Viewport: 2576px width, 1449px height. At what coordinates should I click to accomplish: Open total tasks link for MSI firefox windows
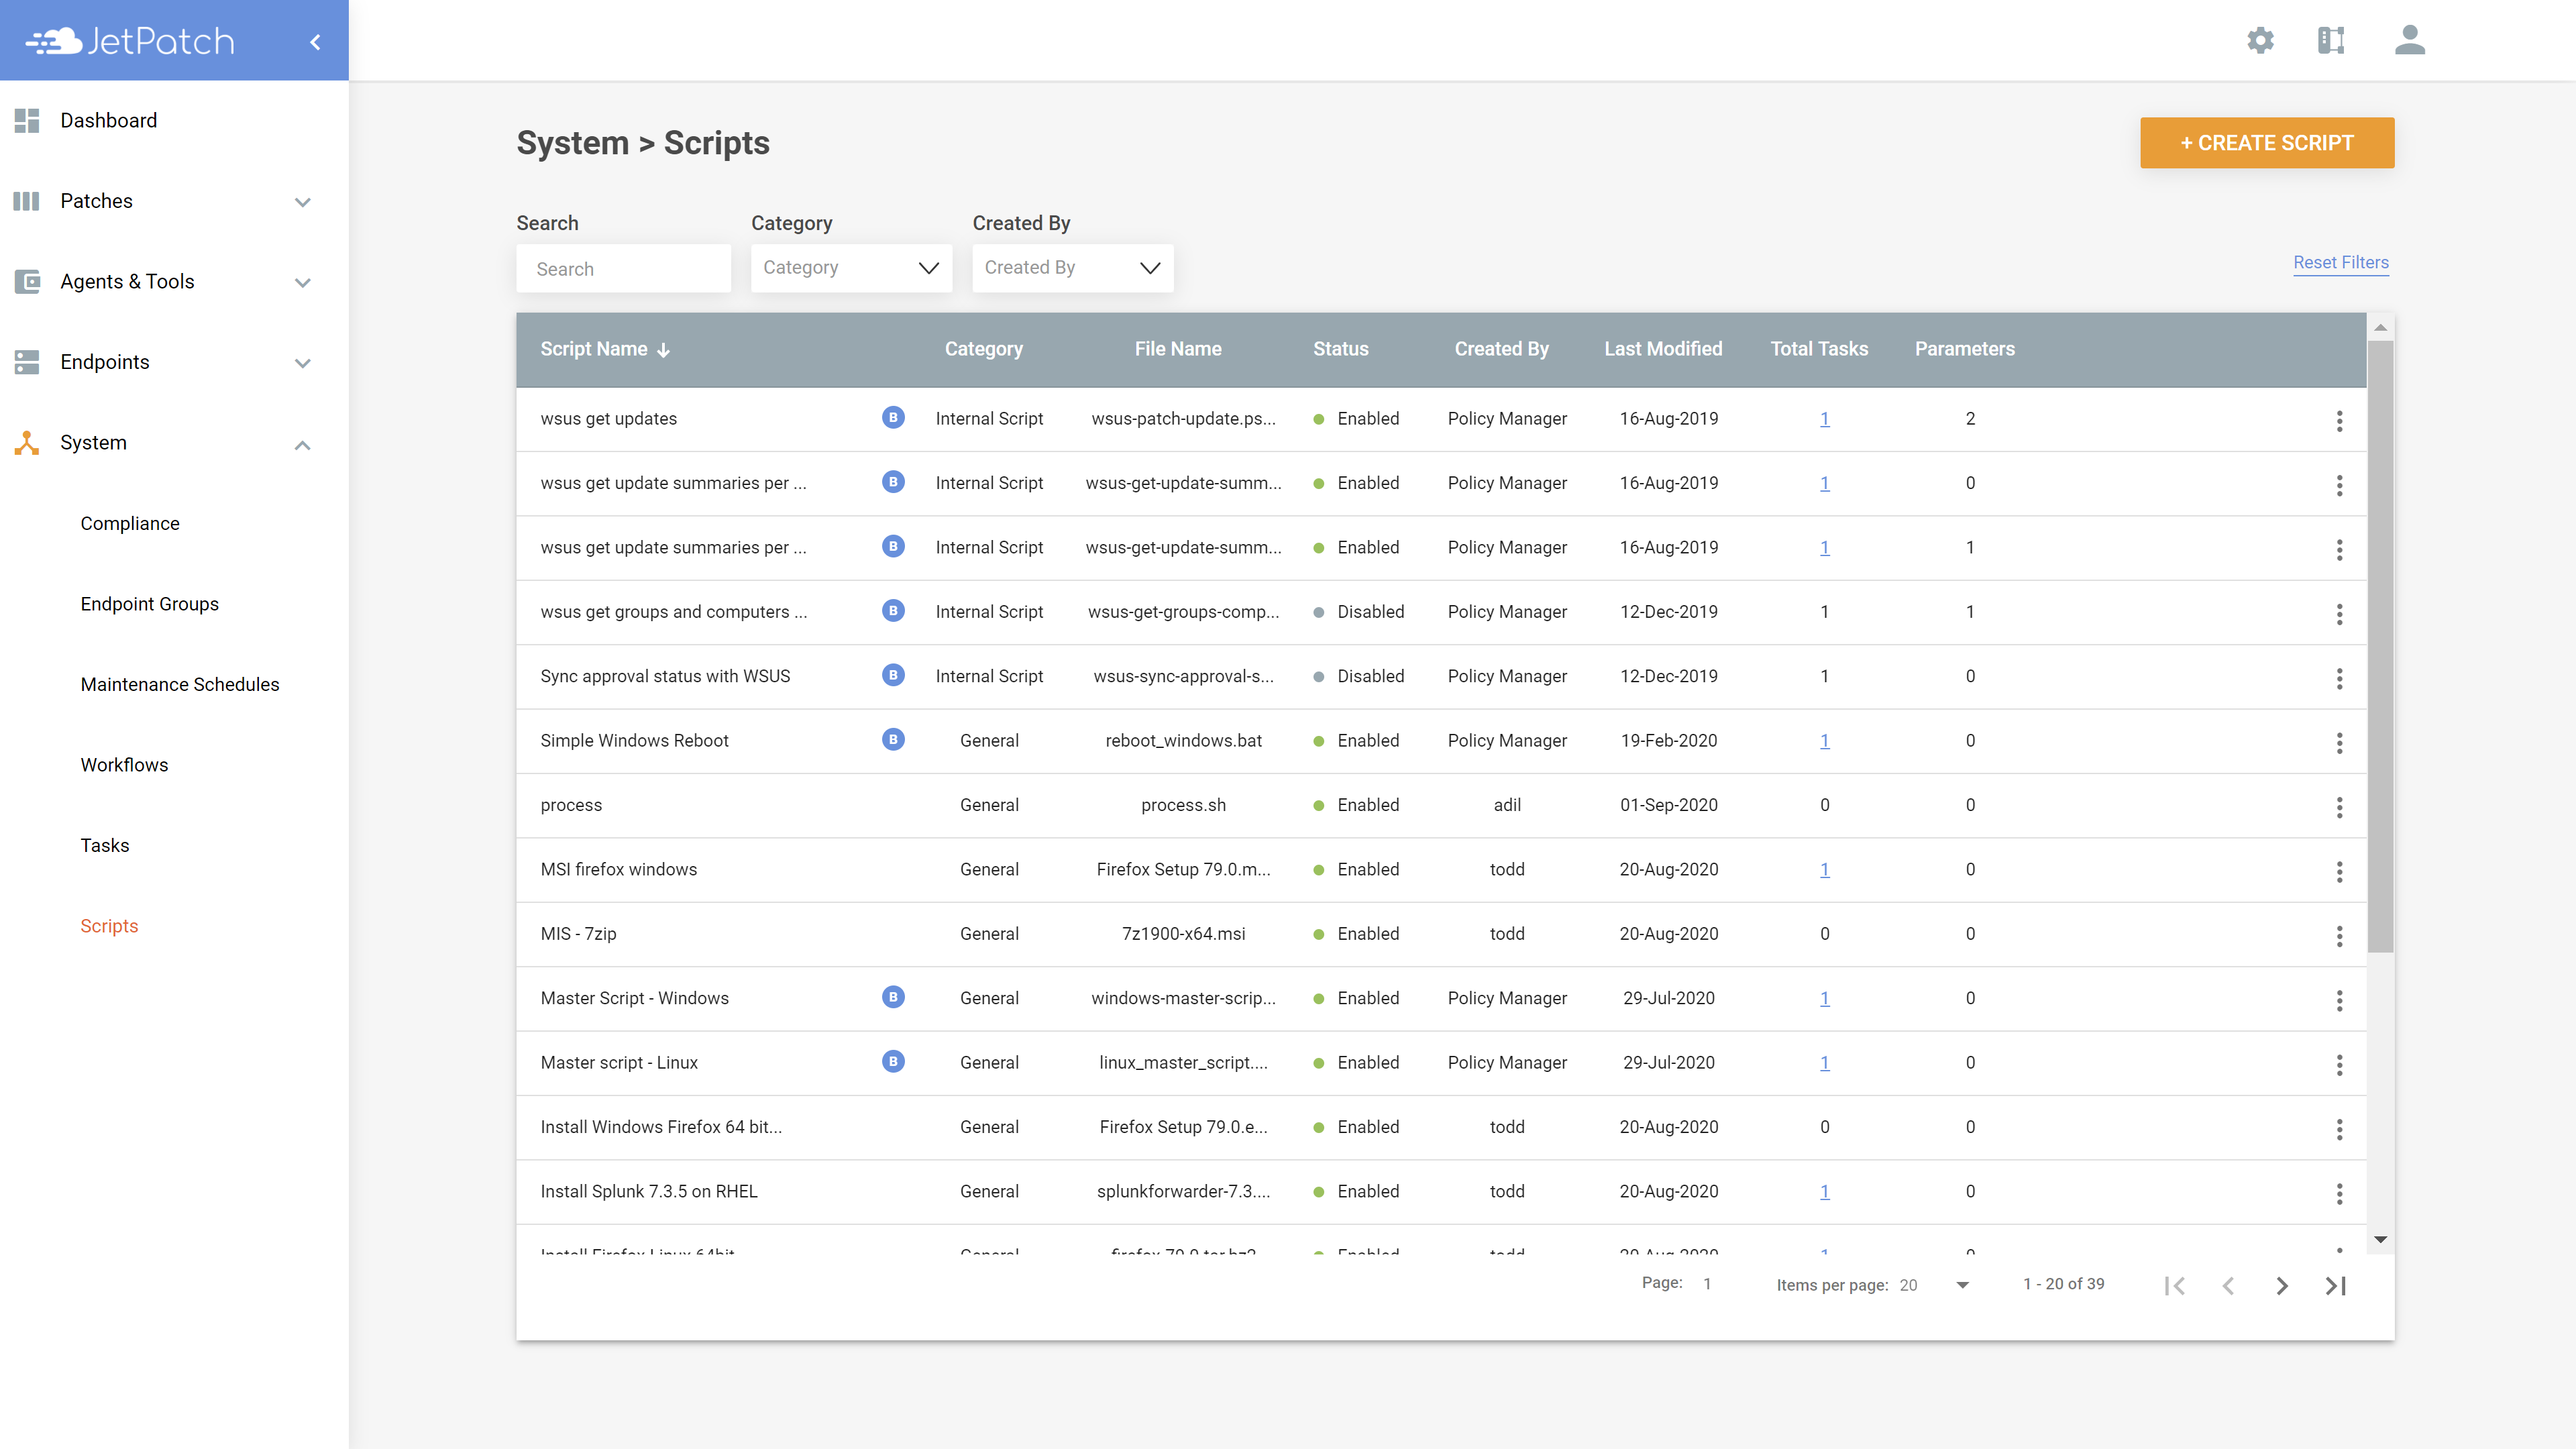(x=1824, y=870)
